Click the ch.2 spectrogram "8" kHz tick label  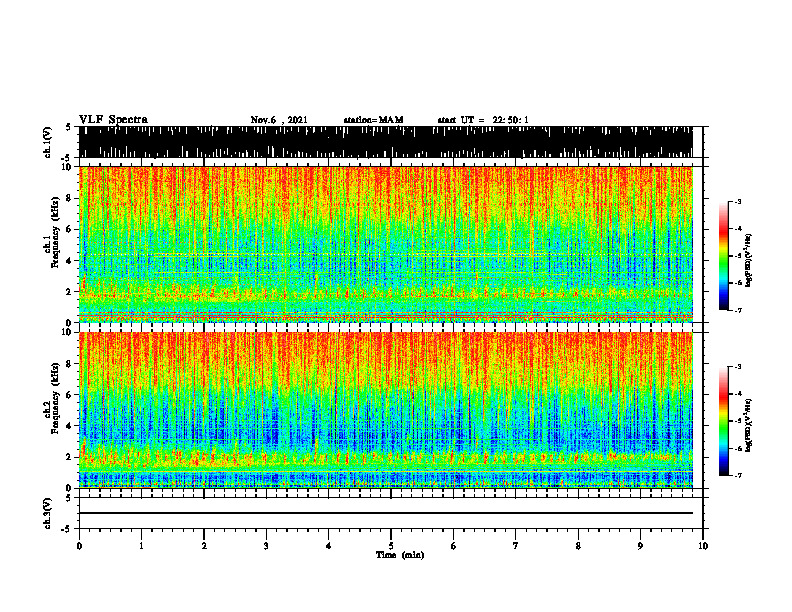point(69,364)
